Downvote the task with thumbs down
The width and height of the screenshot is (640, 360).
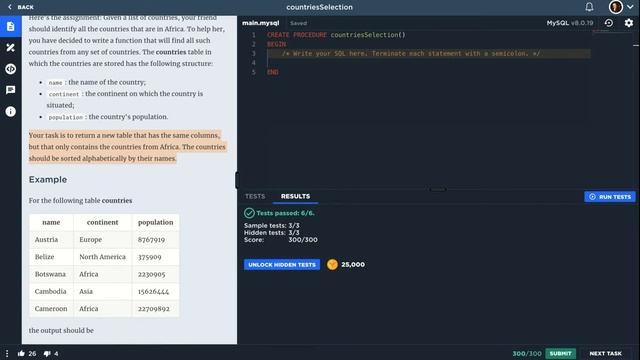tap(47, 353)
